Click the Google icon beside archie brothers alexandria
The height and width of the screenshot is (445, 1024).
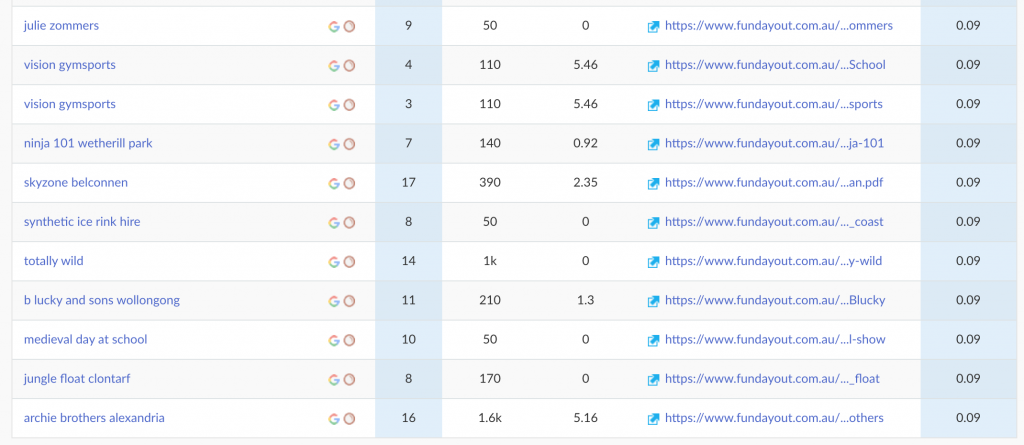[x=334, y=419]
